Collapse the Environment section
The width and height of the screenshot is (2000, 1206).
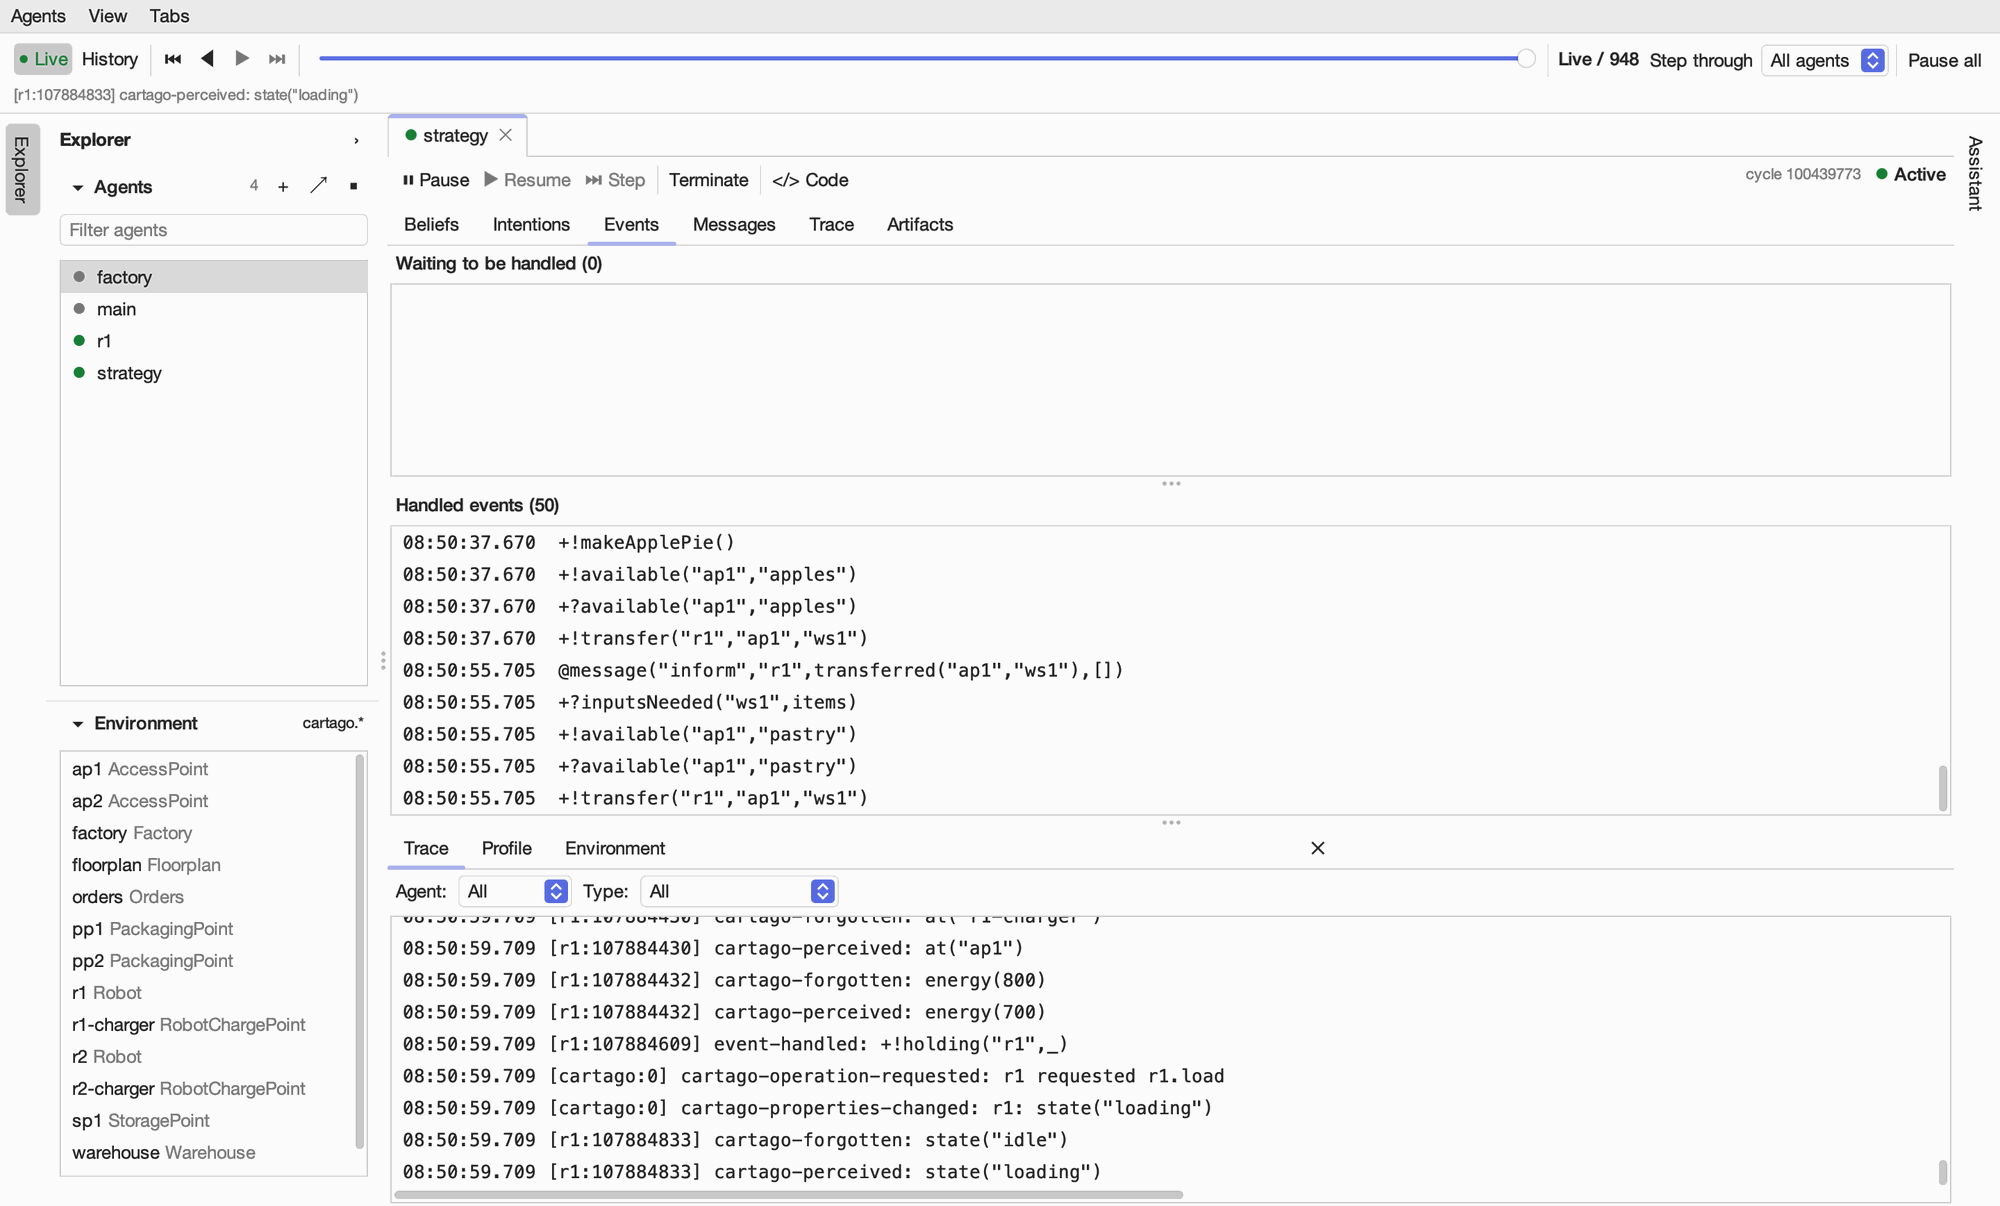point(78,723)
